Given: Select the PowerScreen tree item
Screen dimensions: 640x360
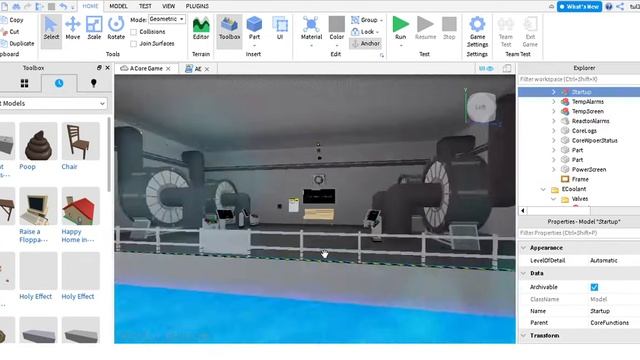Looking at the screenshot, I should click(589, 169).
